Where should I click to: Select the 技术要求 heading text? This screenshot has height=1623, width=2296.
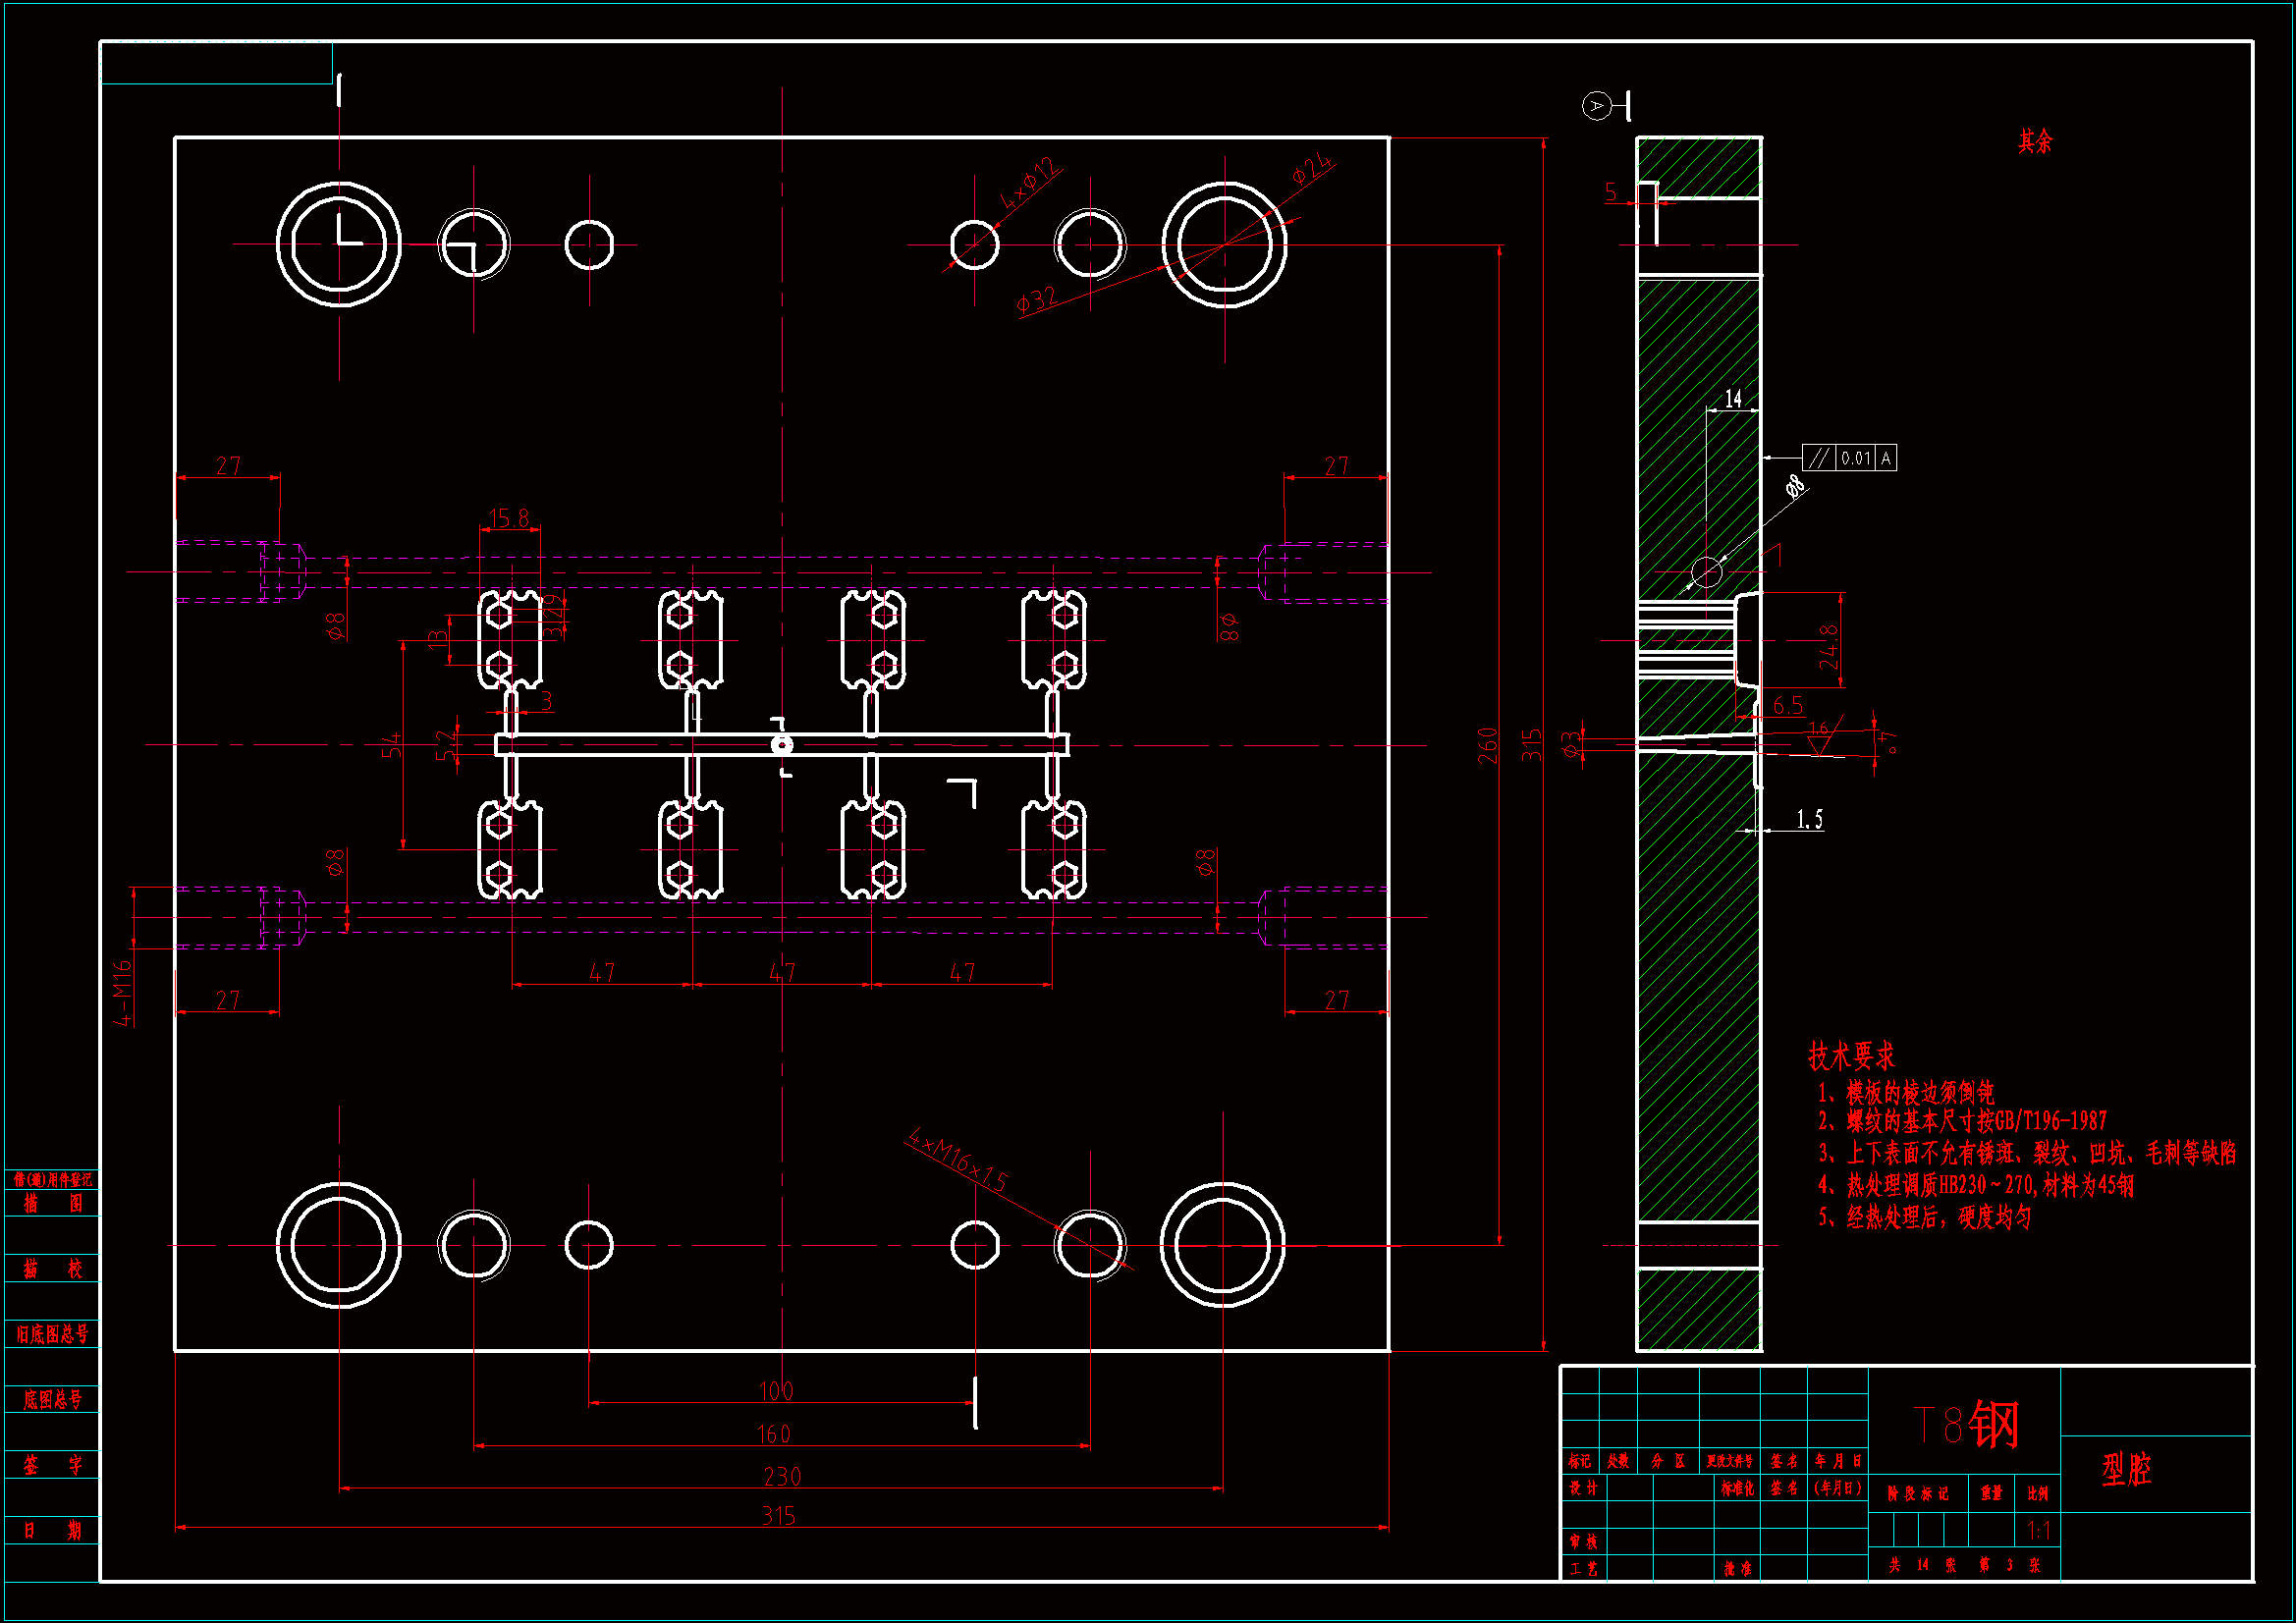pyautogui.click(x=1851, y=1055)
